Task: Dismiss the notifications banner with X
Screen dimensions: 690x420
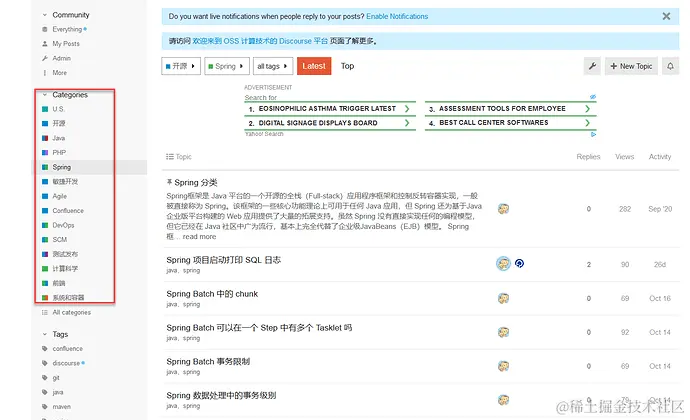Action: [x=666, y=16]
